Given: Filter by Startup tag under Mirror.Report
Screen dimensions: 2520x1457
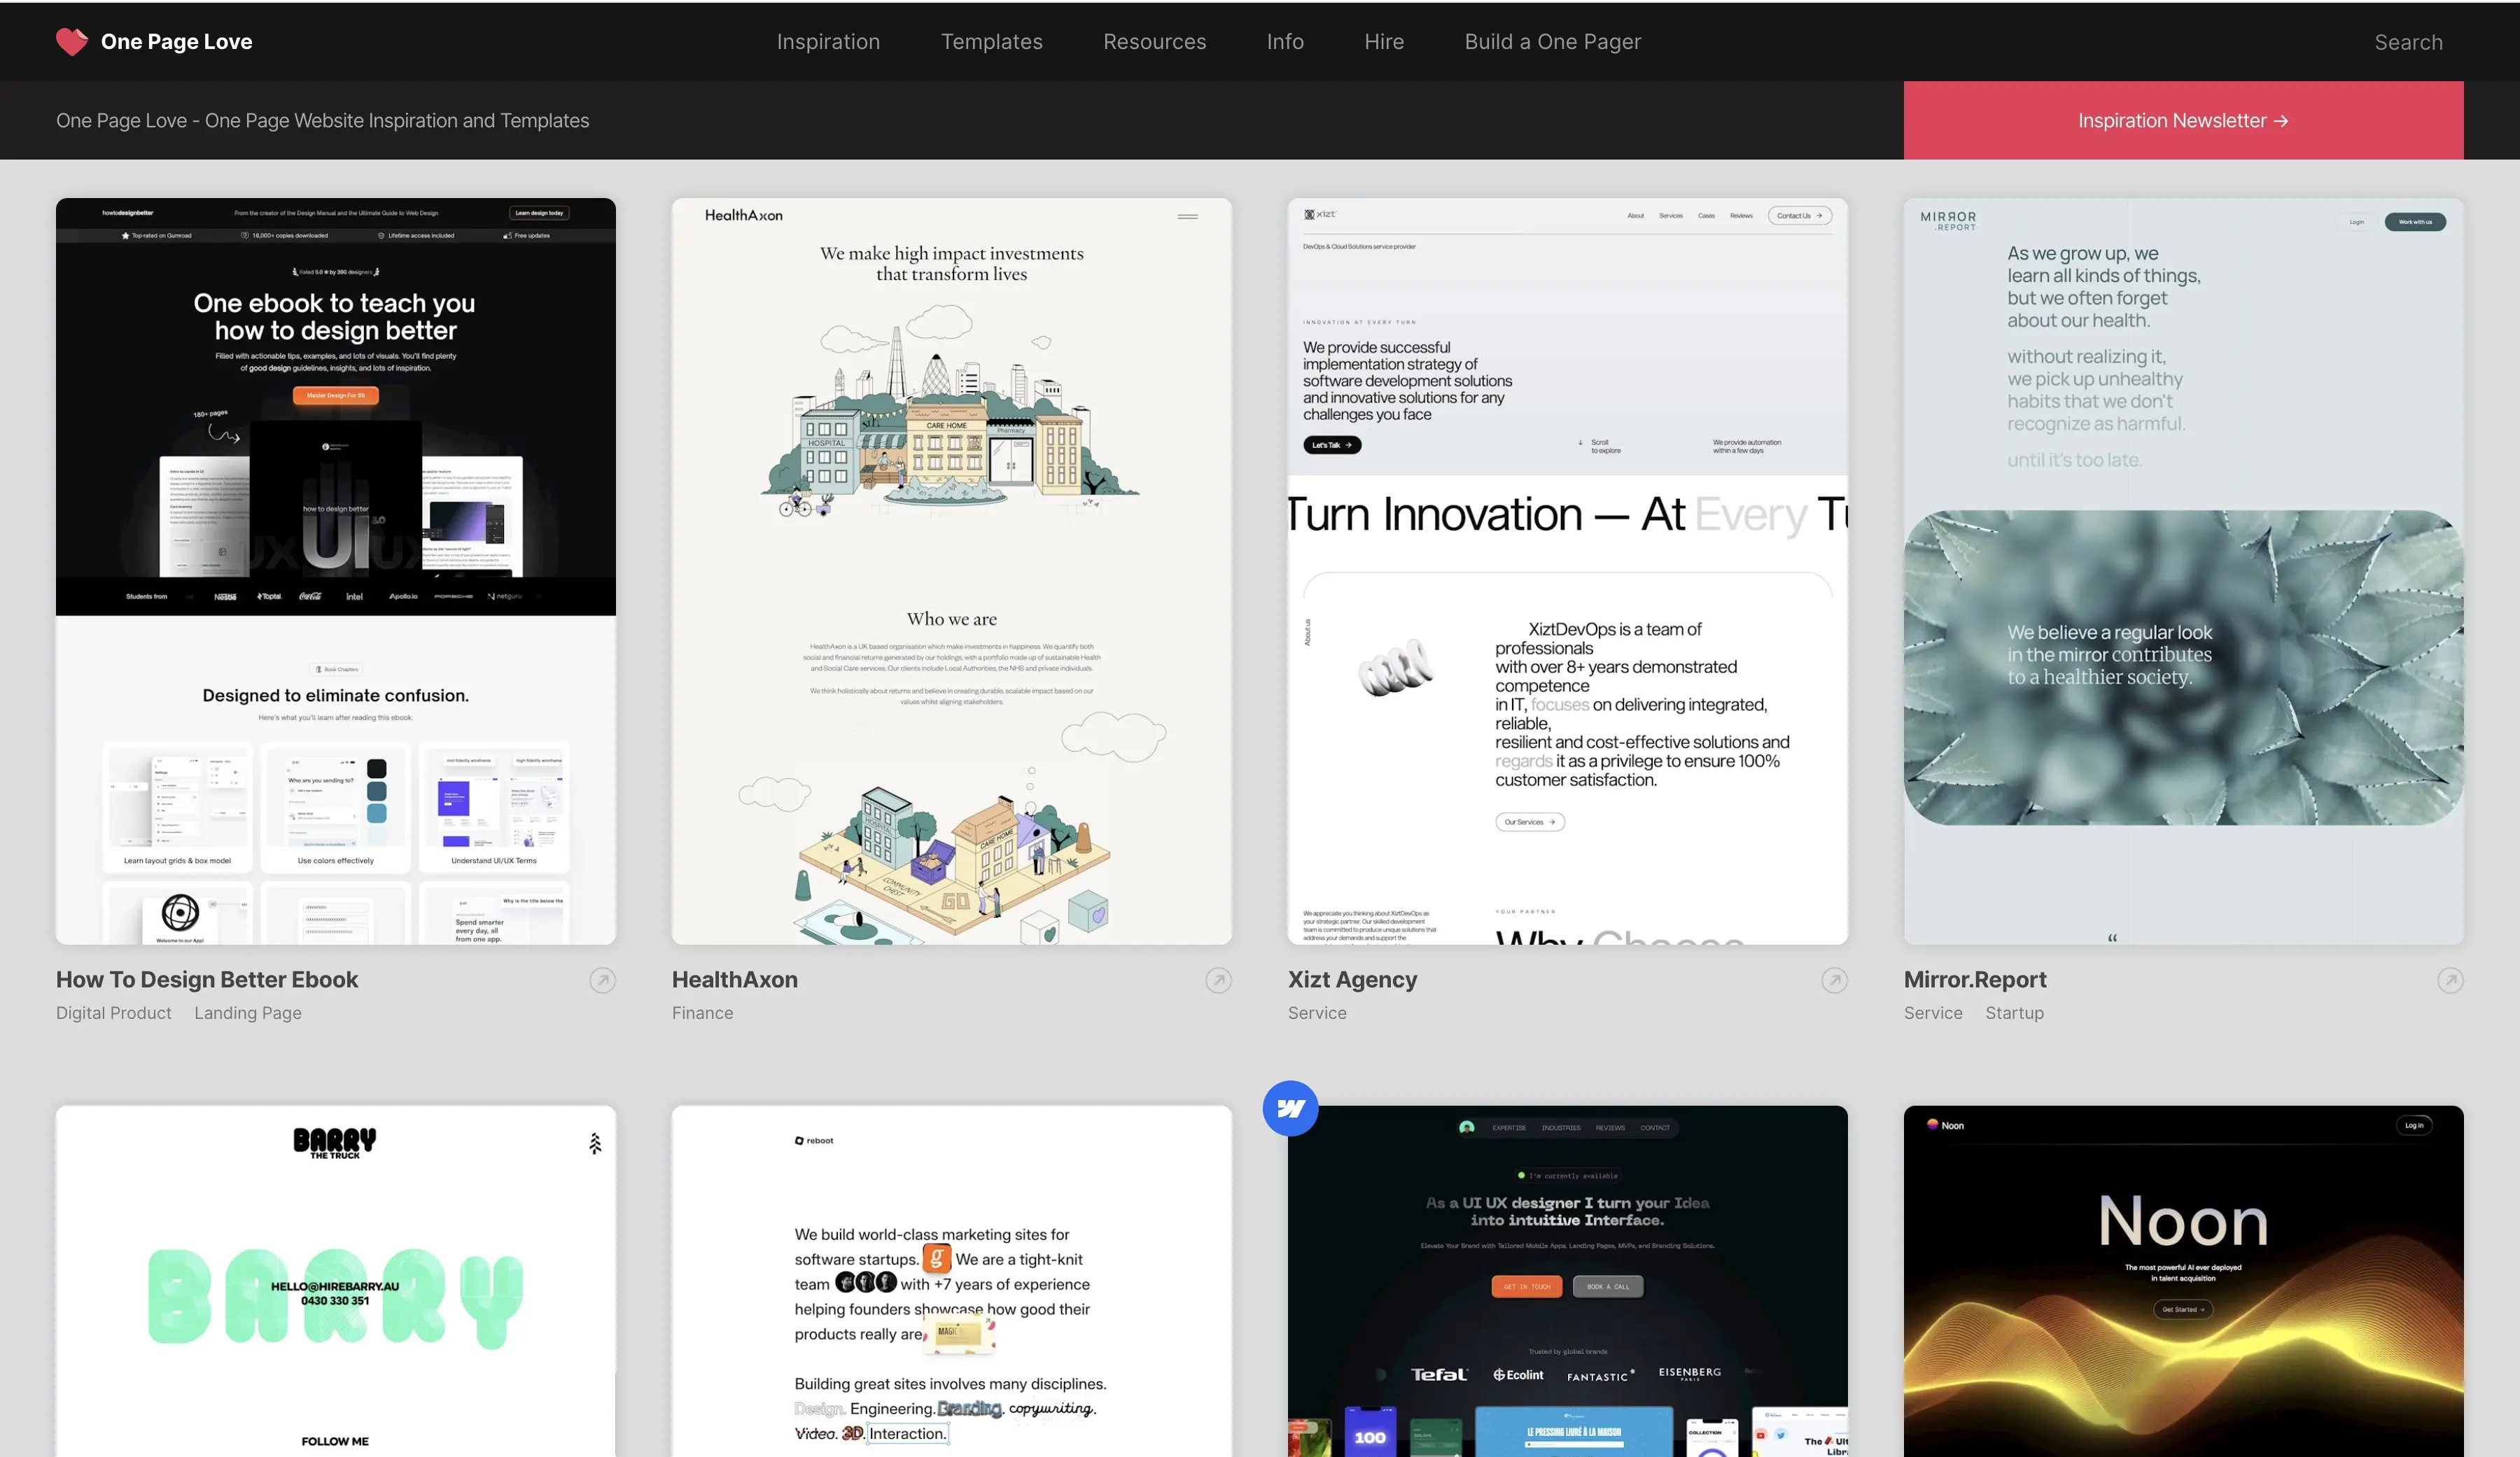Looking at the screenshot, I should click(2014, 1013).
